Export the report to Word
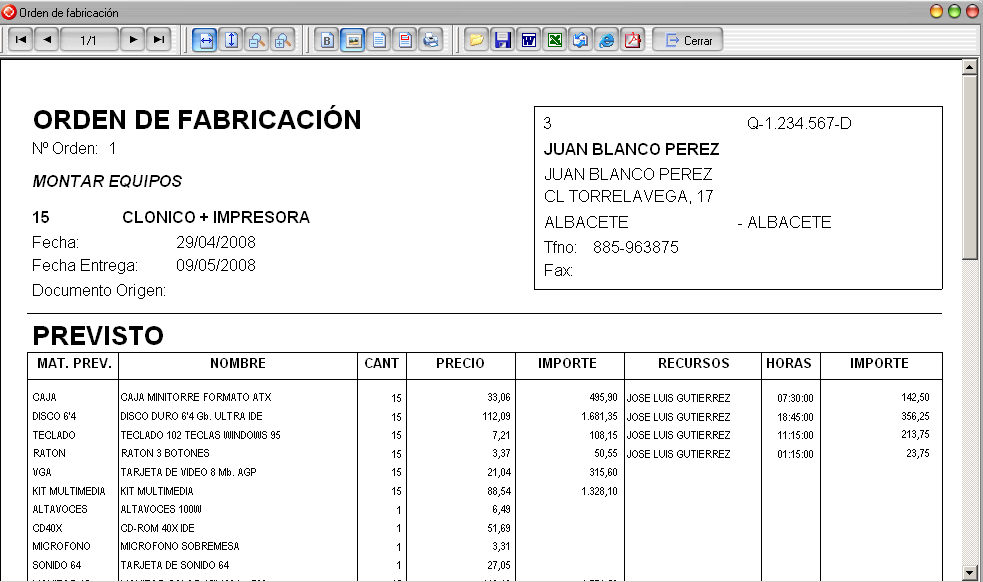 click(529, 41)
